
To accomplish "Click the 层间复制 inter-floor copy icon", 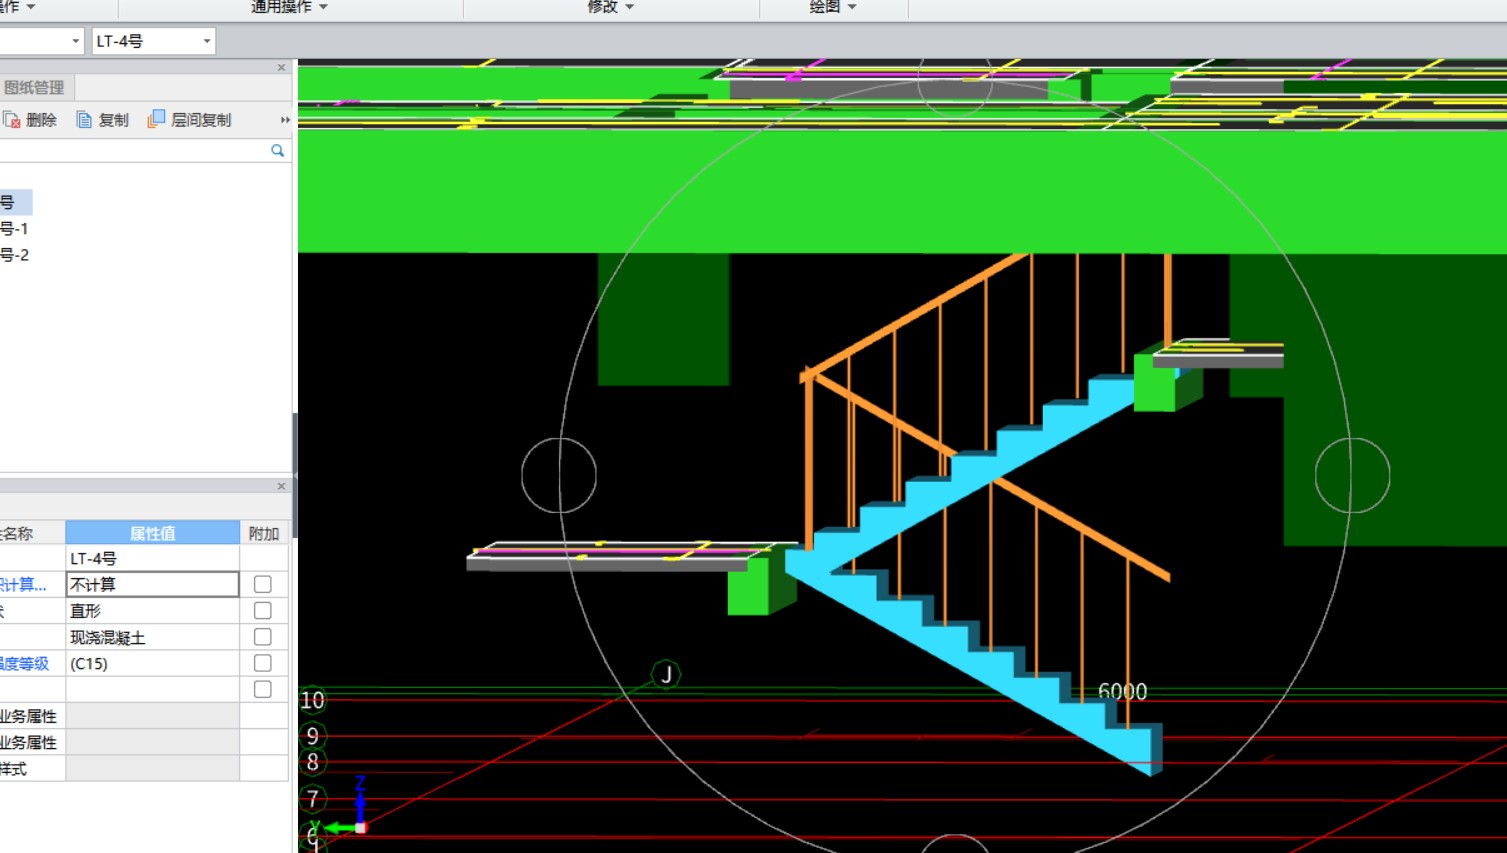I will 156,119.
